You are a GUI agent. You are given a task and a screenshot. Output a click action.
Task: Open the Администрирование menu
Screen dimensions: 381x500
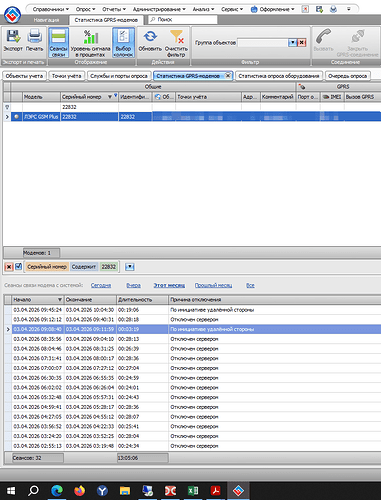click(159, 9)
